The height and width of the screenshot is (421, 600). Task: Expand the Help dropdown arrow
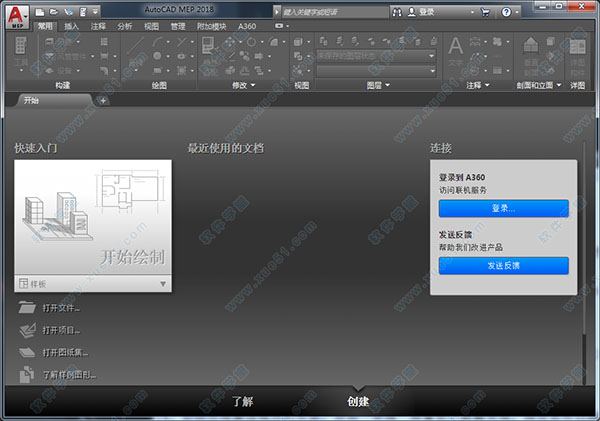point(517,12)
